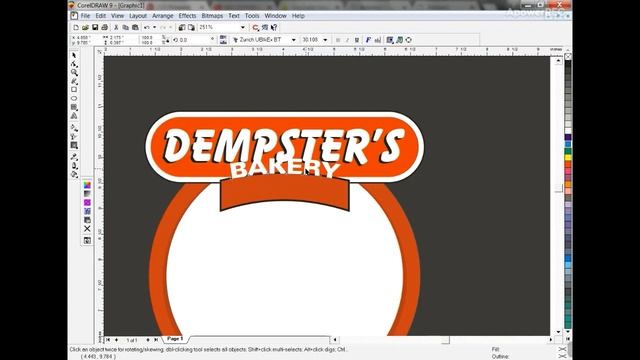Toggle bold text formatting
Image resolution: width=640 pixels, height=360 pixels.
point(338,40)
